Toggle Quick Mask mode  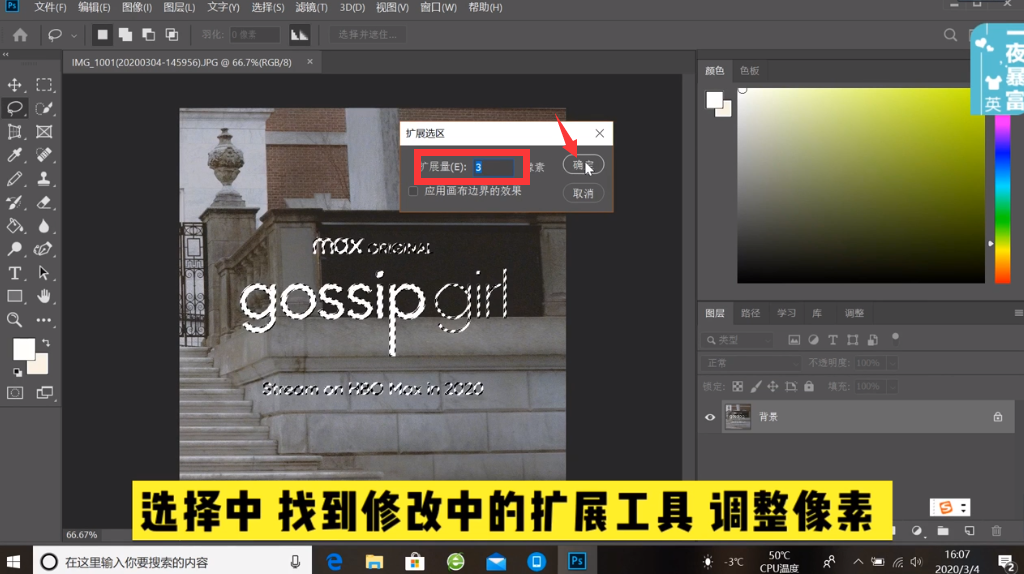click(15, 392)
